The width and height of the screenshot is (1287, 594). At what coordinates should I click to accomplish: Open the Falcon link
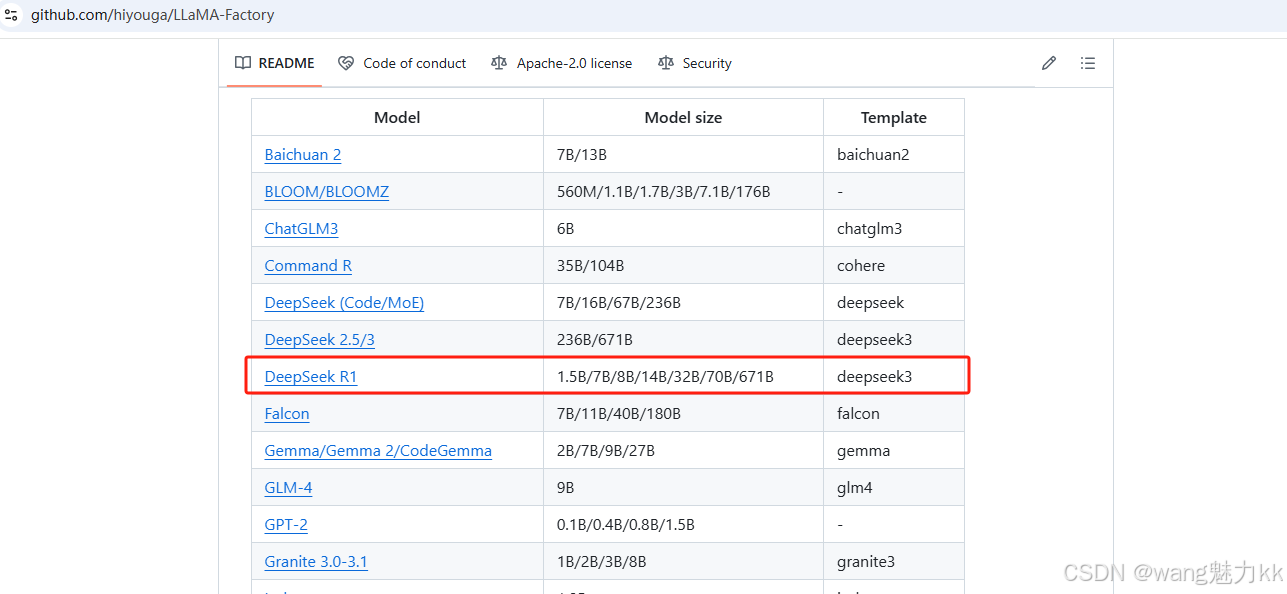(x=287, y=414)
